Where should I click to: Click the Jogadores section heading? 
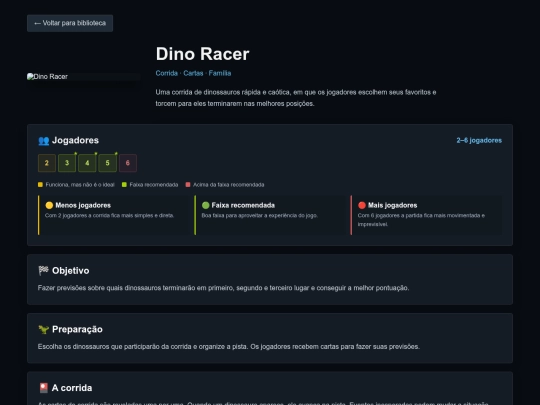pyautogui.click(x=75, y=140)
